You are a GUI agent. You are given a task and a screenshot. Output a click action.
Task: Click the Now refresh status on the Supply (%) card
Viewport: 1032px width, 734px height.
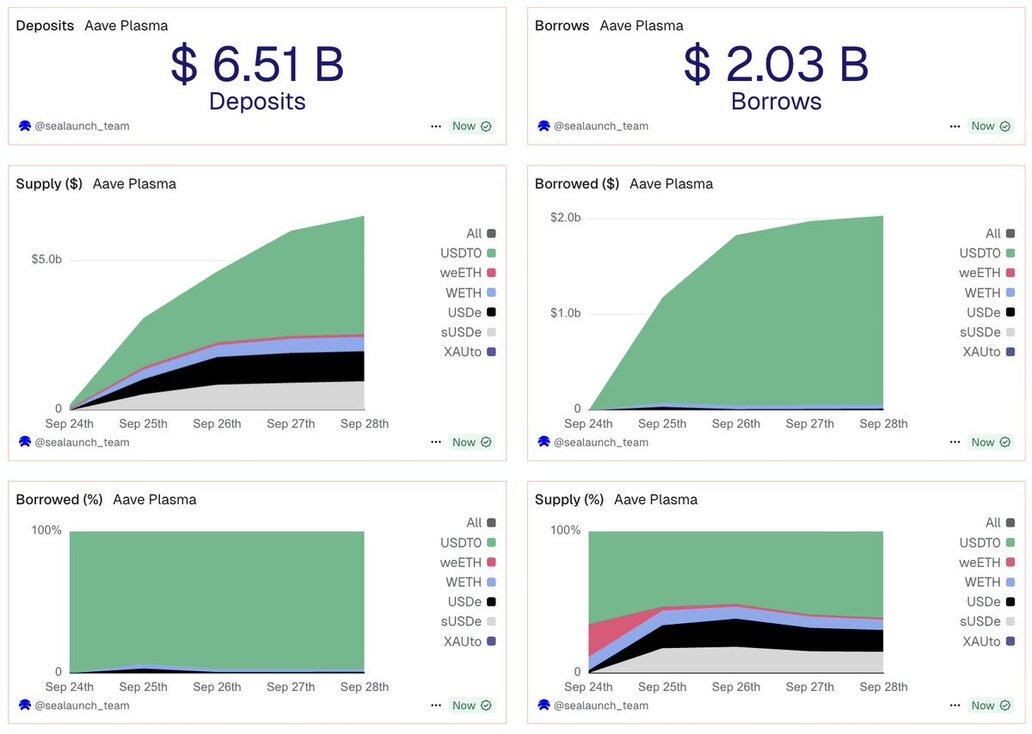[x=991, y=705]
